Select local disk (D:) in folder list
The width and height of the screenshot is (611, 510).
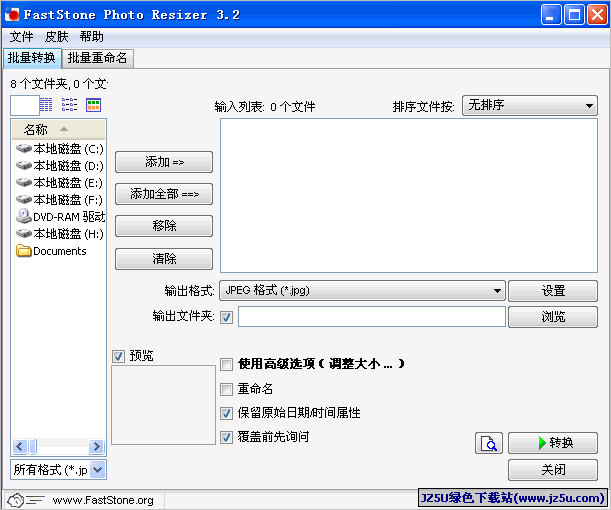60,166
